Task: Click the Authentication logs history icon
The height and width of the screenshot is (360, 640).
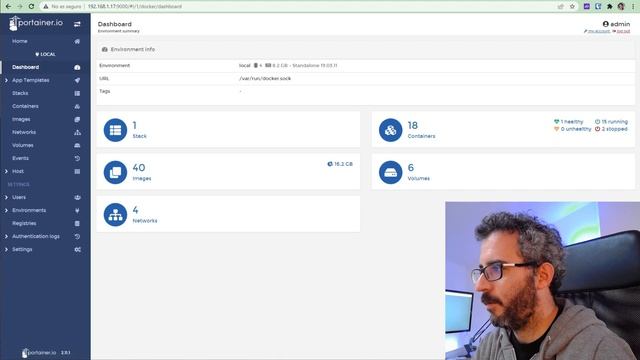Action: coord(77,237)
